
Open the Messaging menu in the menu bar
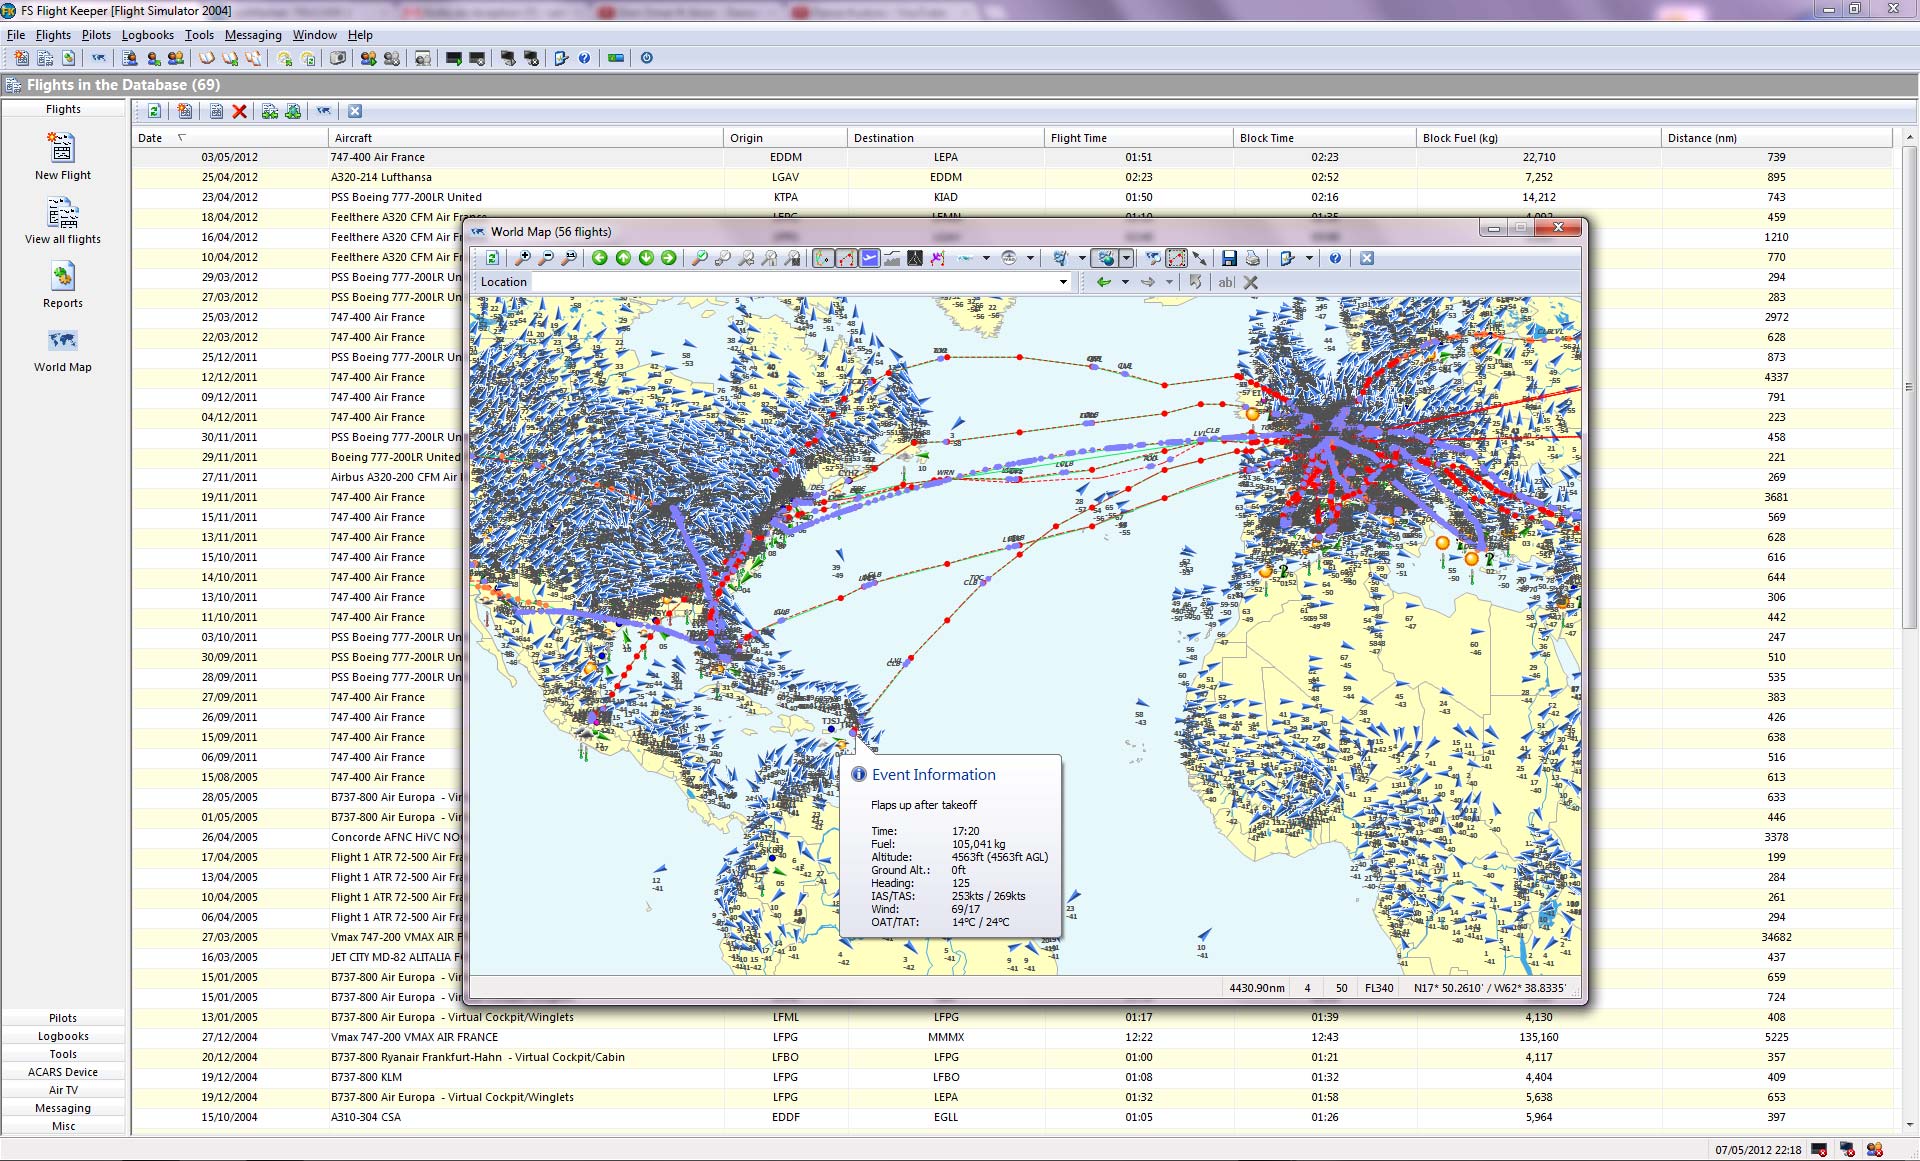point(252,35)
